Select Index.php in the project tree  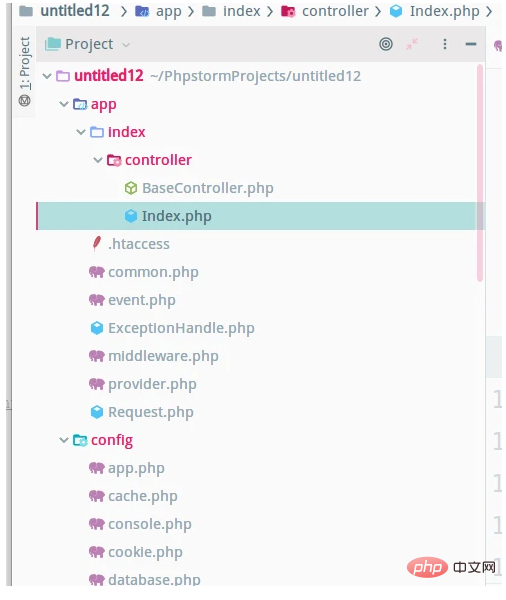coord(260,216)
